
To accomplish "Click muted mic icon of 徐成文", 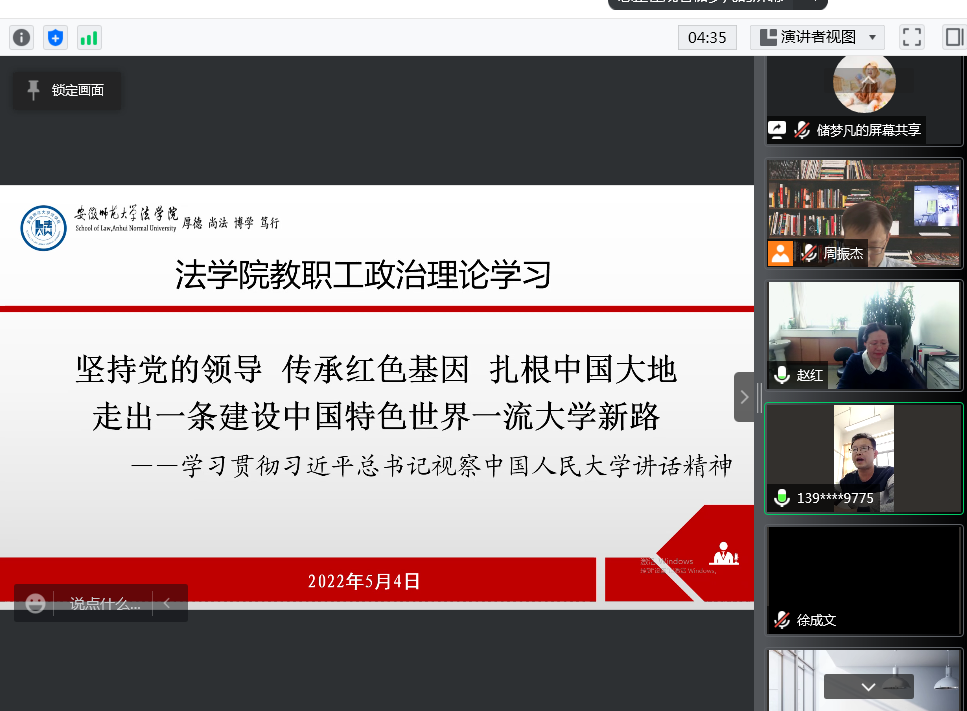I will pyautogui.click(x=782, y=620).
